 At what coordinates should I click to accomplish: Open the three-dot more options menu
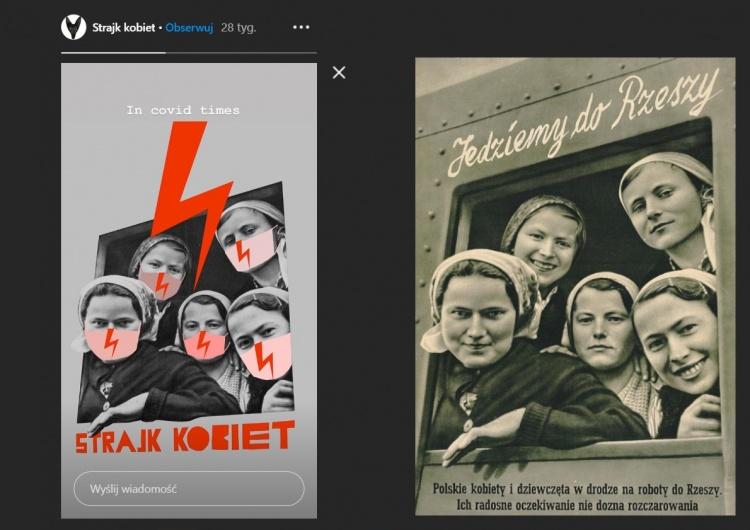point(301,27)
